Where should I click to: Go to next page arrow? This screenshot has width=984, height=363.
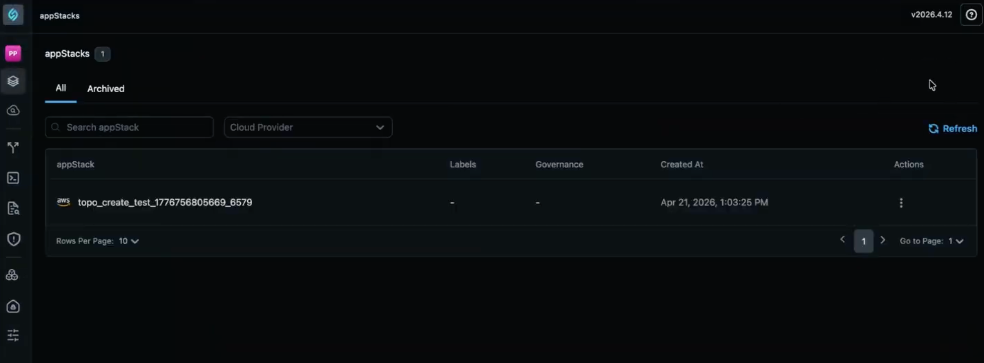pyautogui.click(x=883, y=240)
